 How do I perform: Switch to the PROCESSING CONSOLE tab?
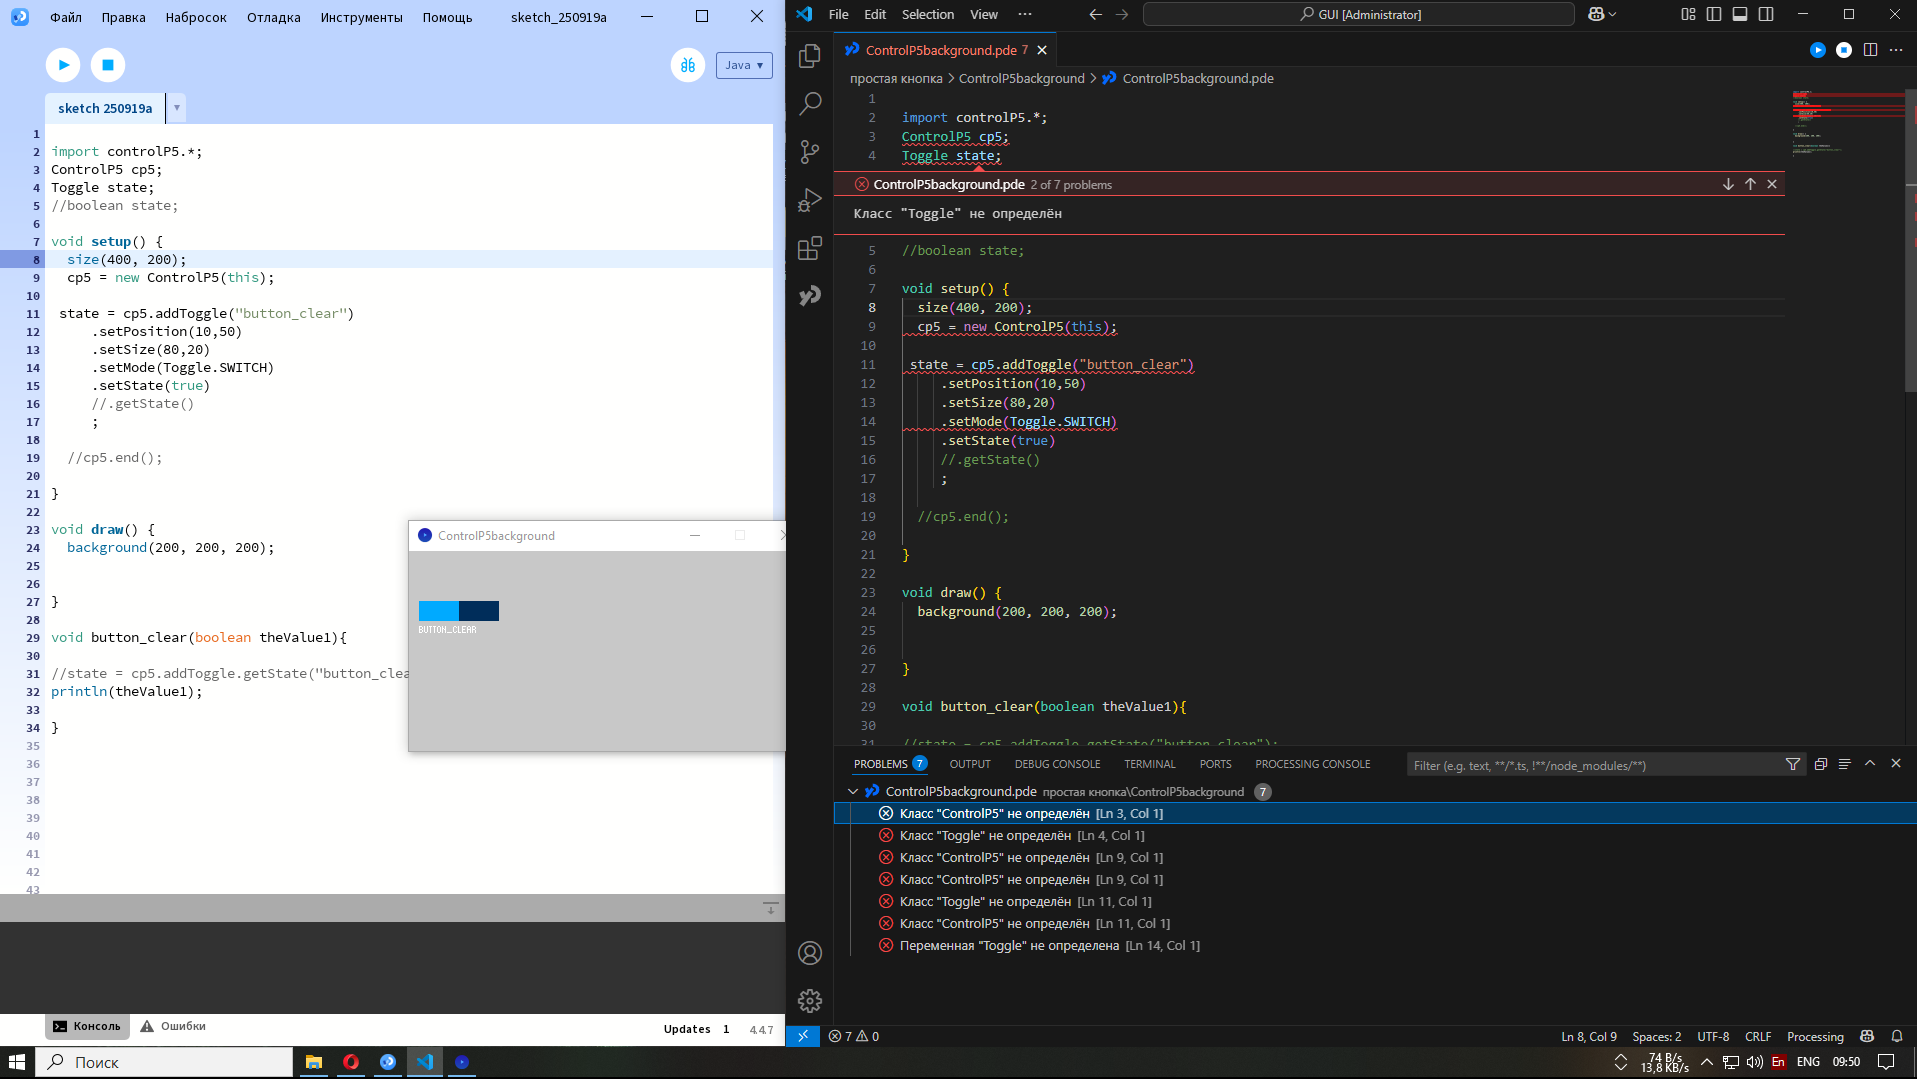click(1312, 764)
